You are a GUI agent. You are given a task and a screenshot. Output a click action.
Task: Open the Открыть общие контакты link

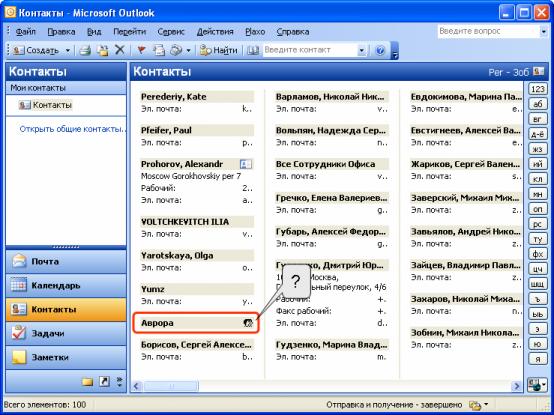pos(73,129)
